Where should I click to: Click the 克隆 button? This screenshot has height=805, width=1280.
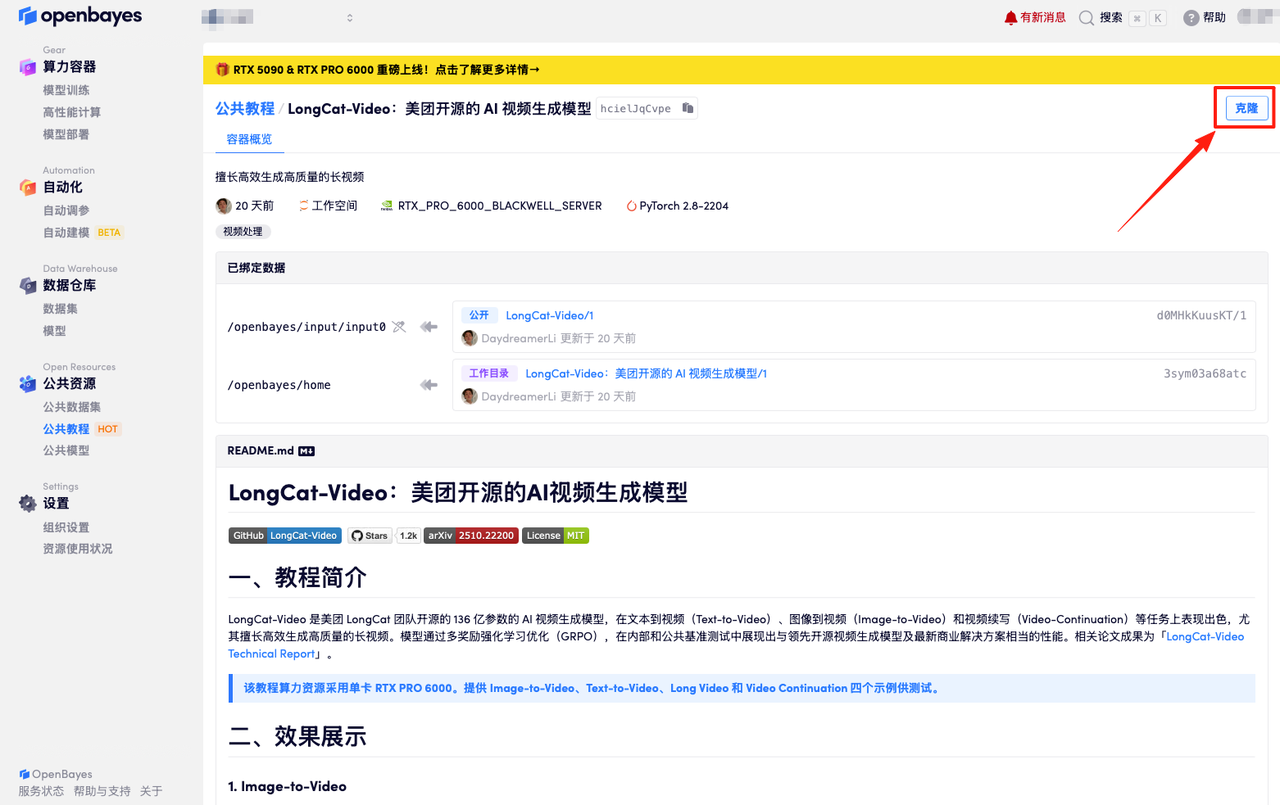click(1246, 108)
